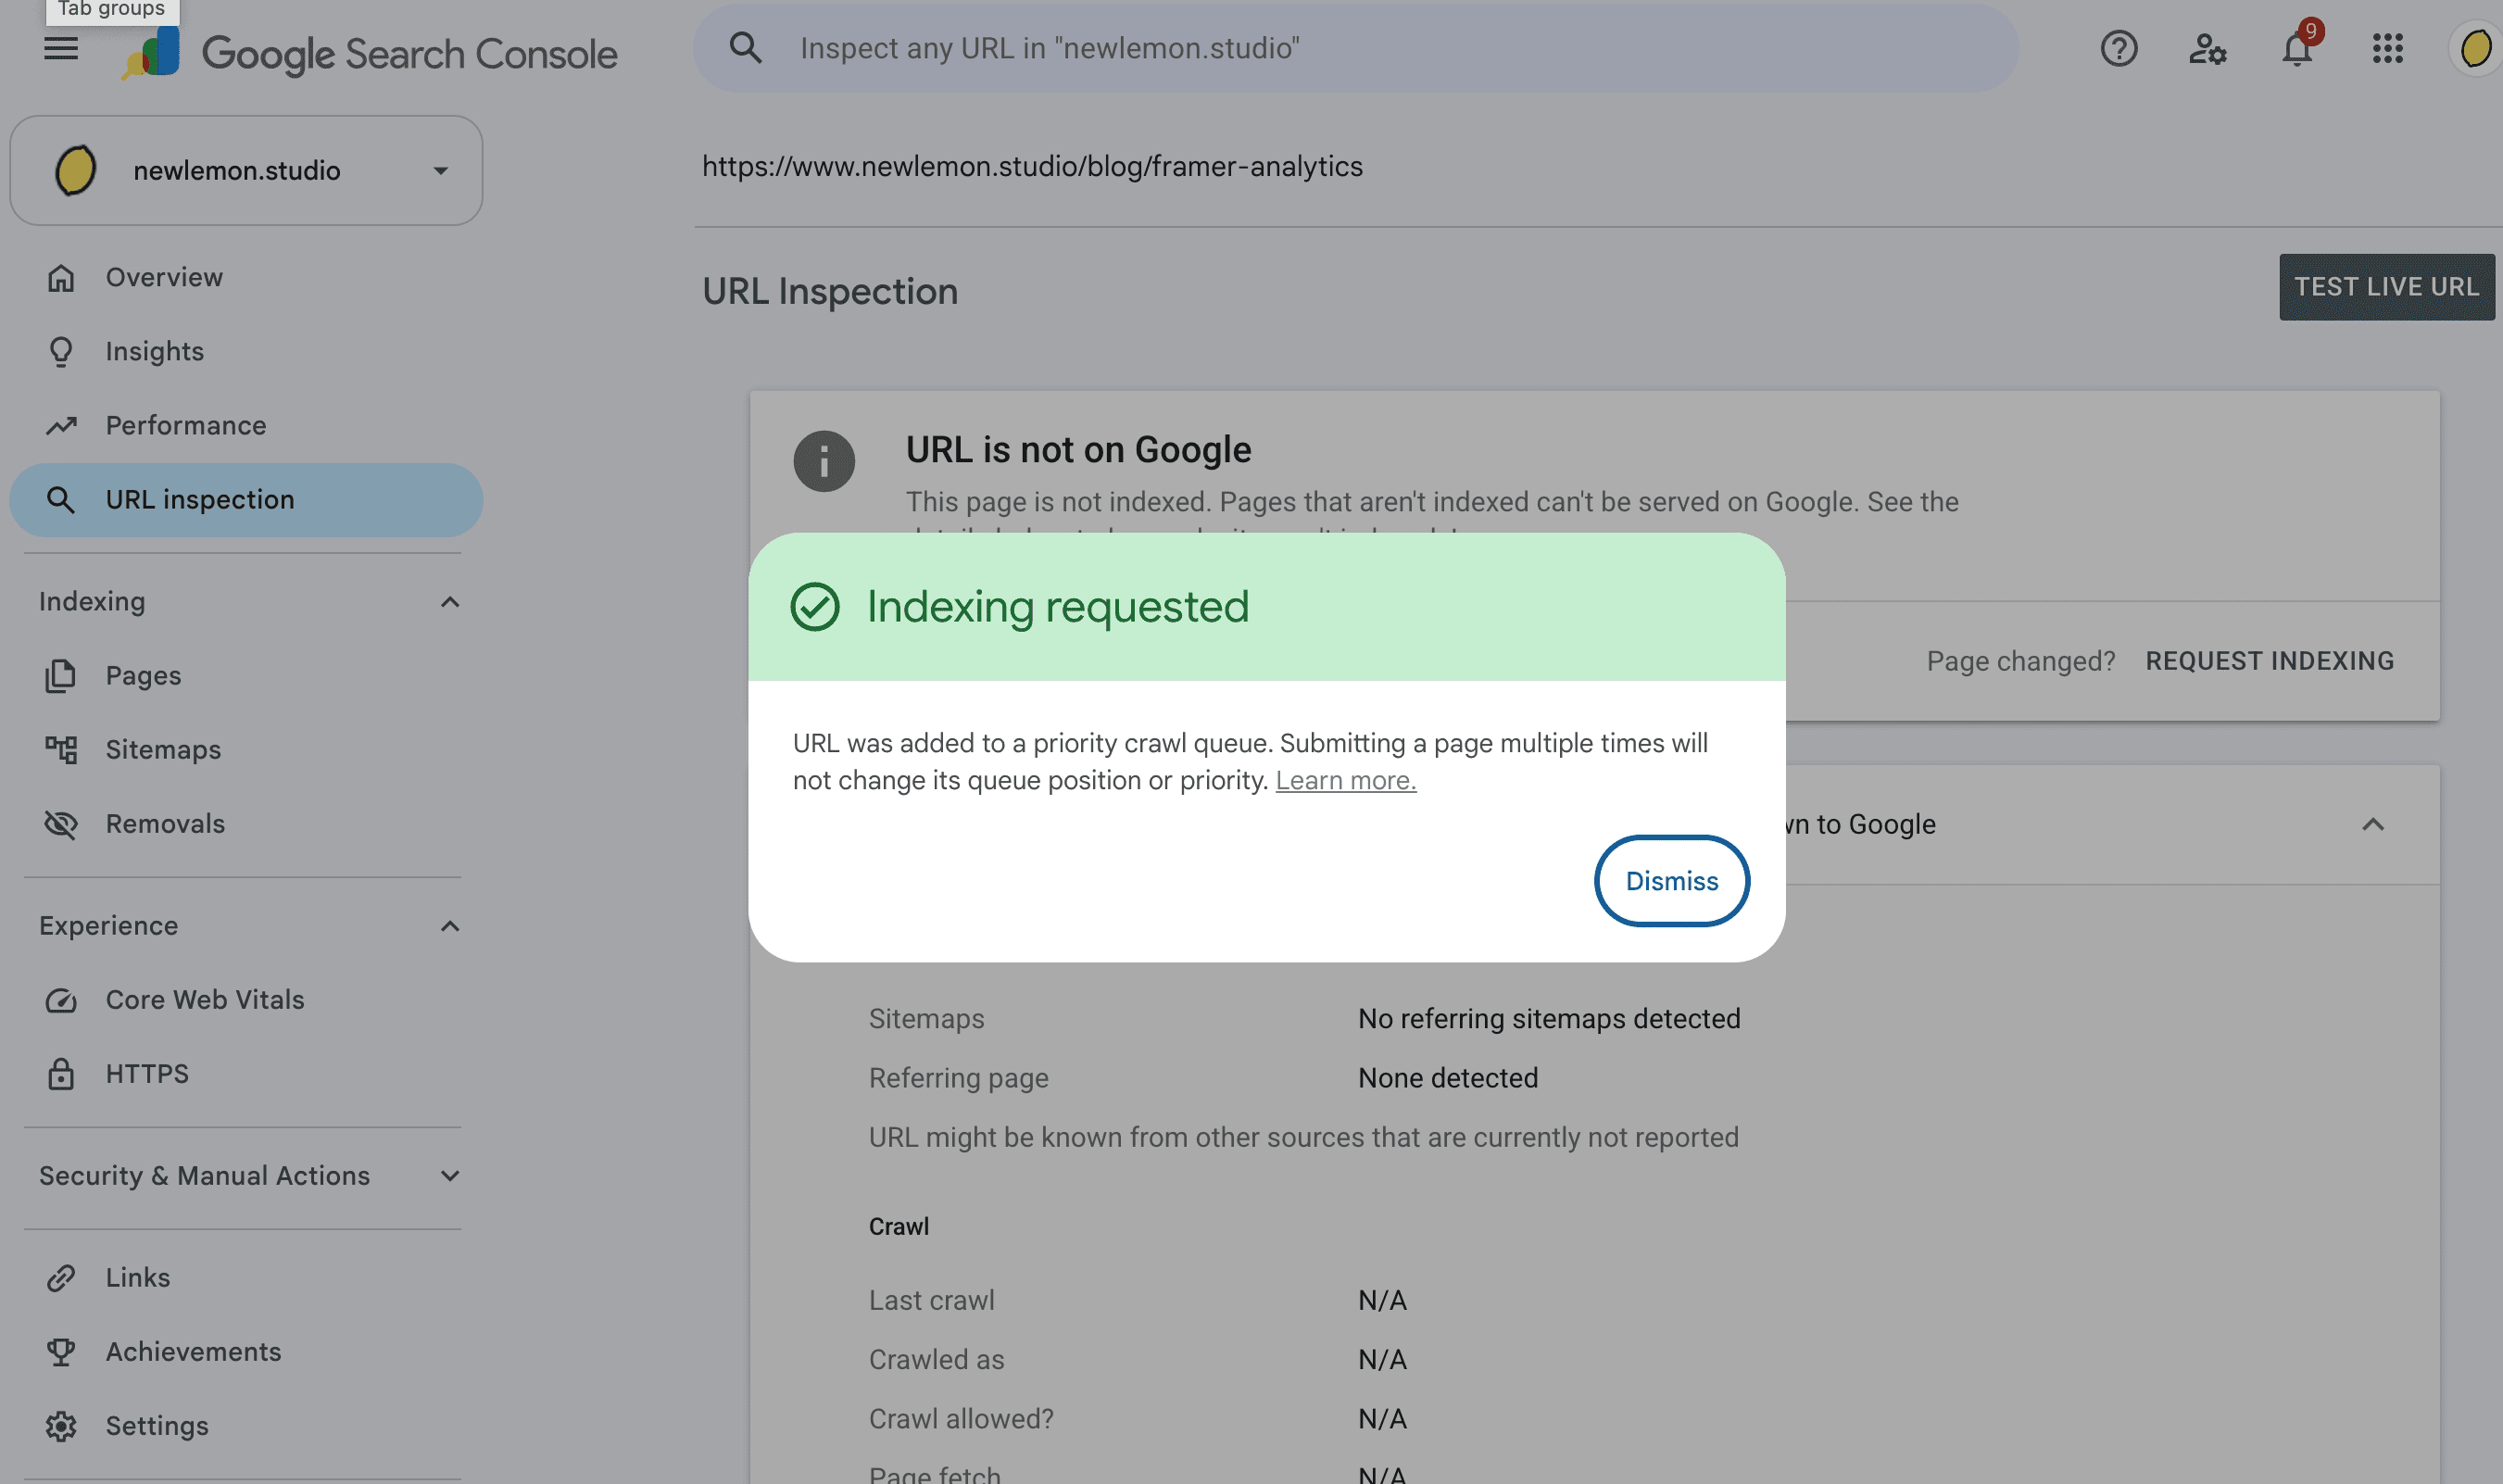Click the 'Referring page' row label
This screenshot has height=1484, width=2503.
click(x=958, y=1077)
